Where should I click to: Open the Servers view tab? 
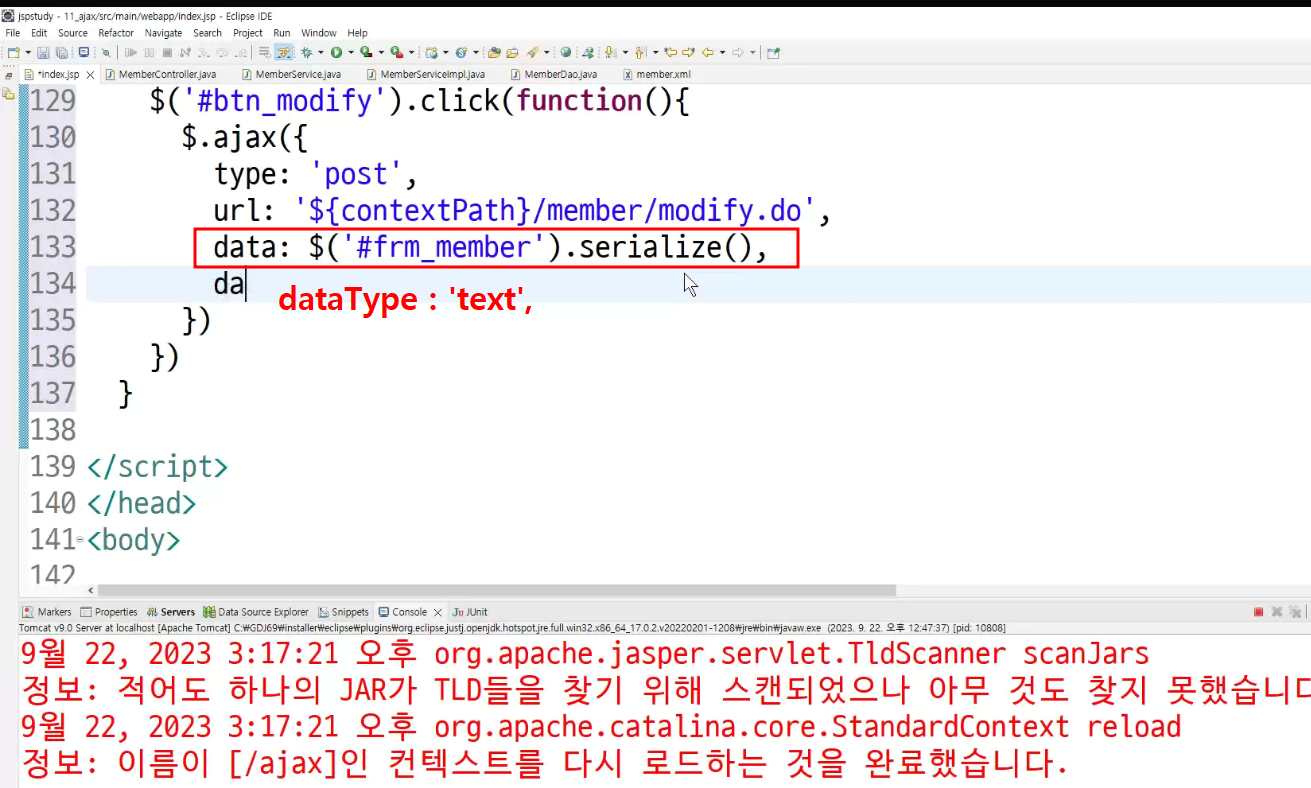[171, 612]
